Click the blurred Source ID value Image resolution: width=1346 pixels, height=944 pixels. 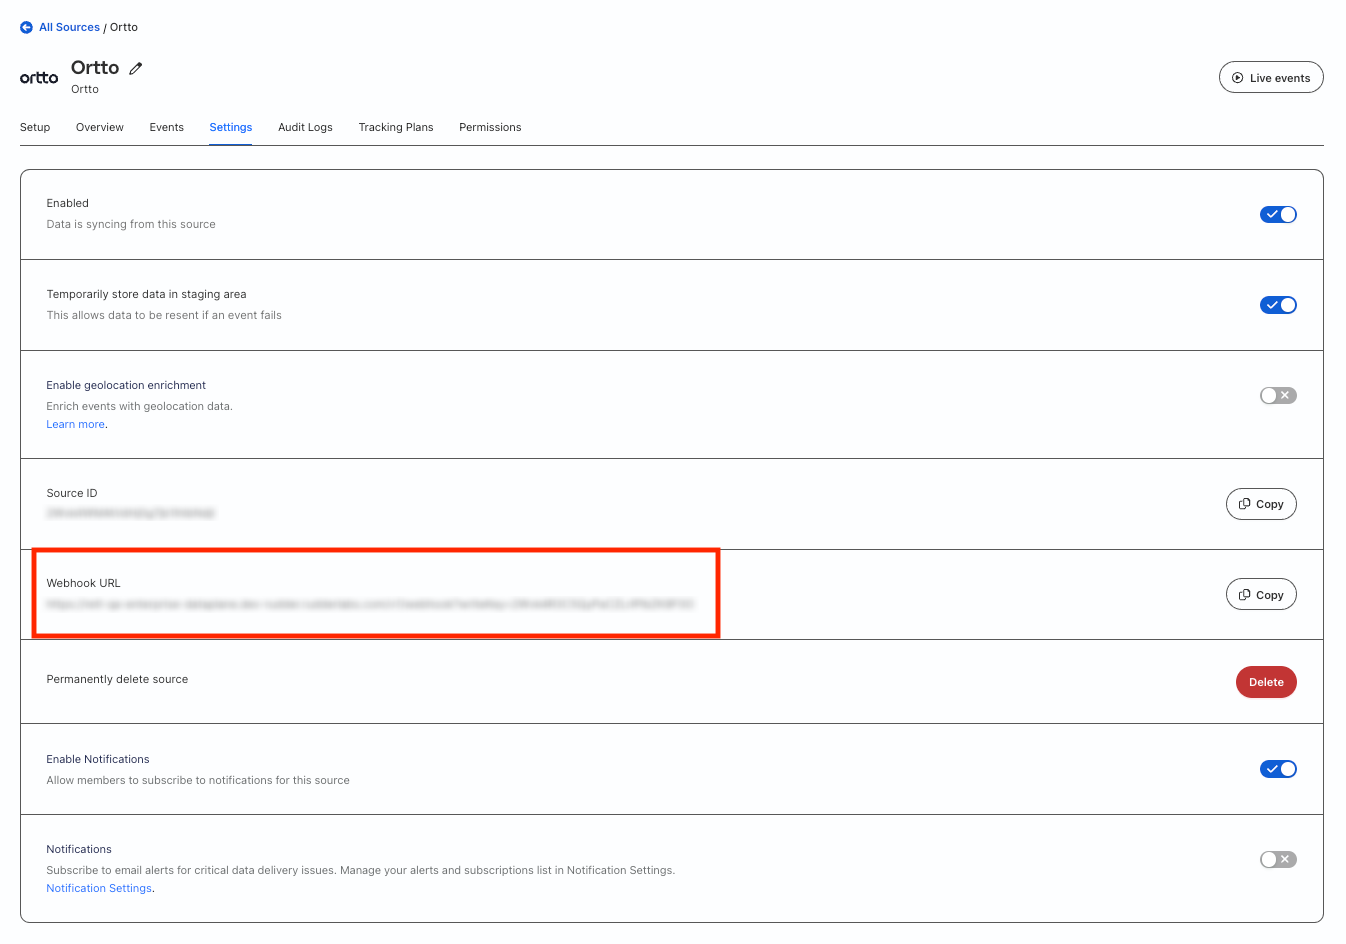point(131,513)
